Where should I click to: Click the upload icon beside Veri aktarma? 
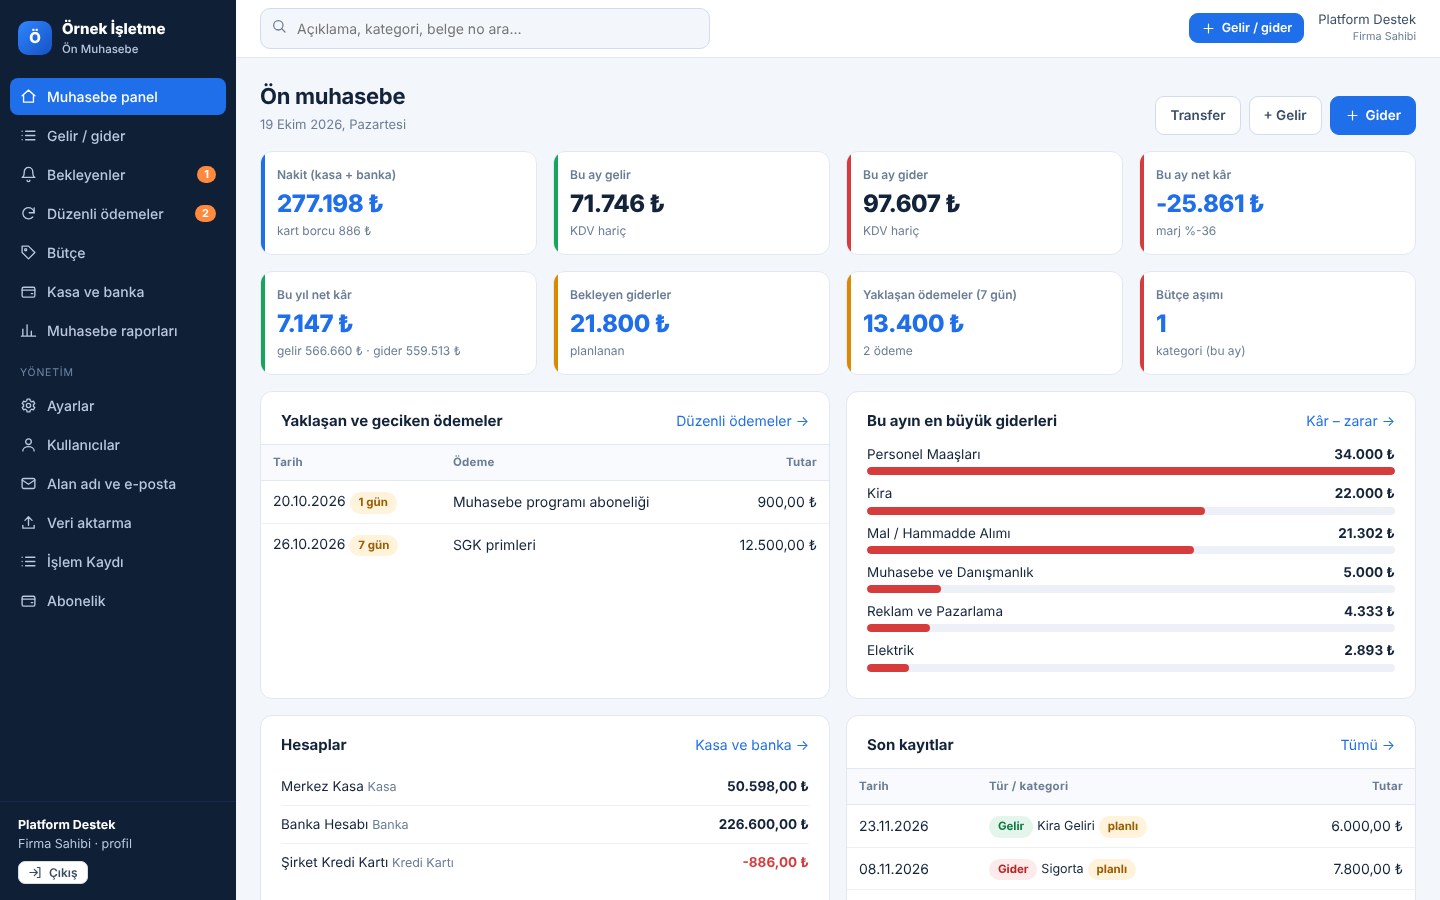[x=29, y=523]
